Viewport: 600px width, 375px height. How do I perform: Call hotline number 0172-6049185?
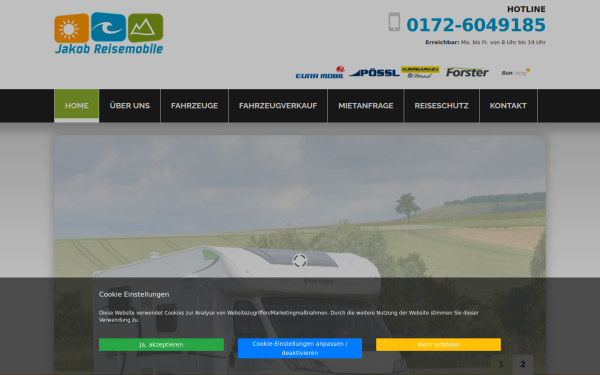[476, 25]
